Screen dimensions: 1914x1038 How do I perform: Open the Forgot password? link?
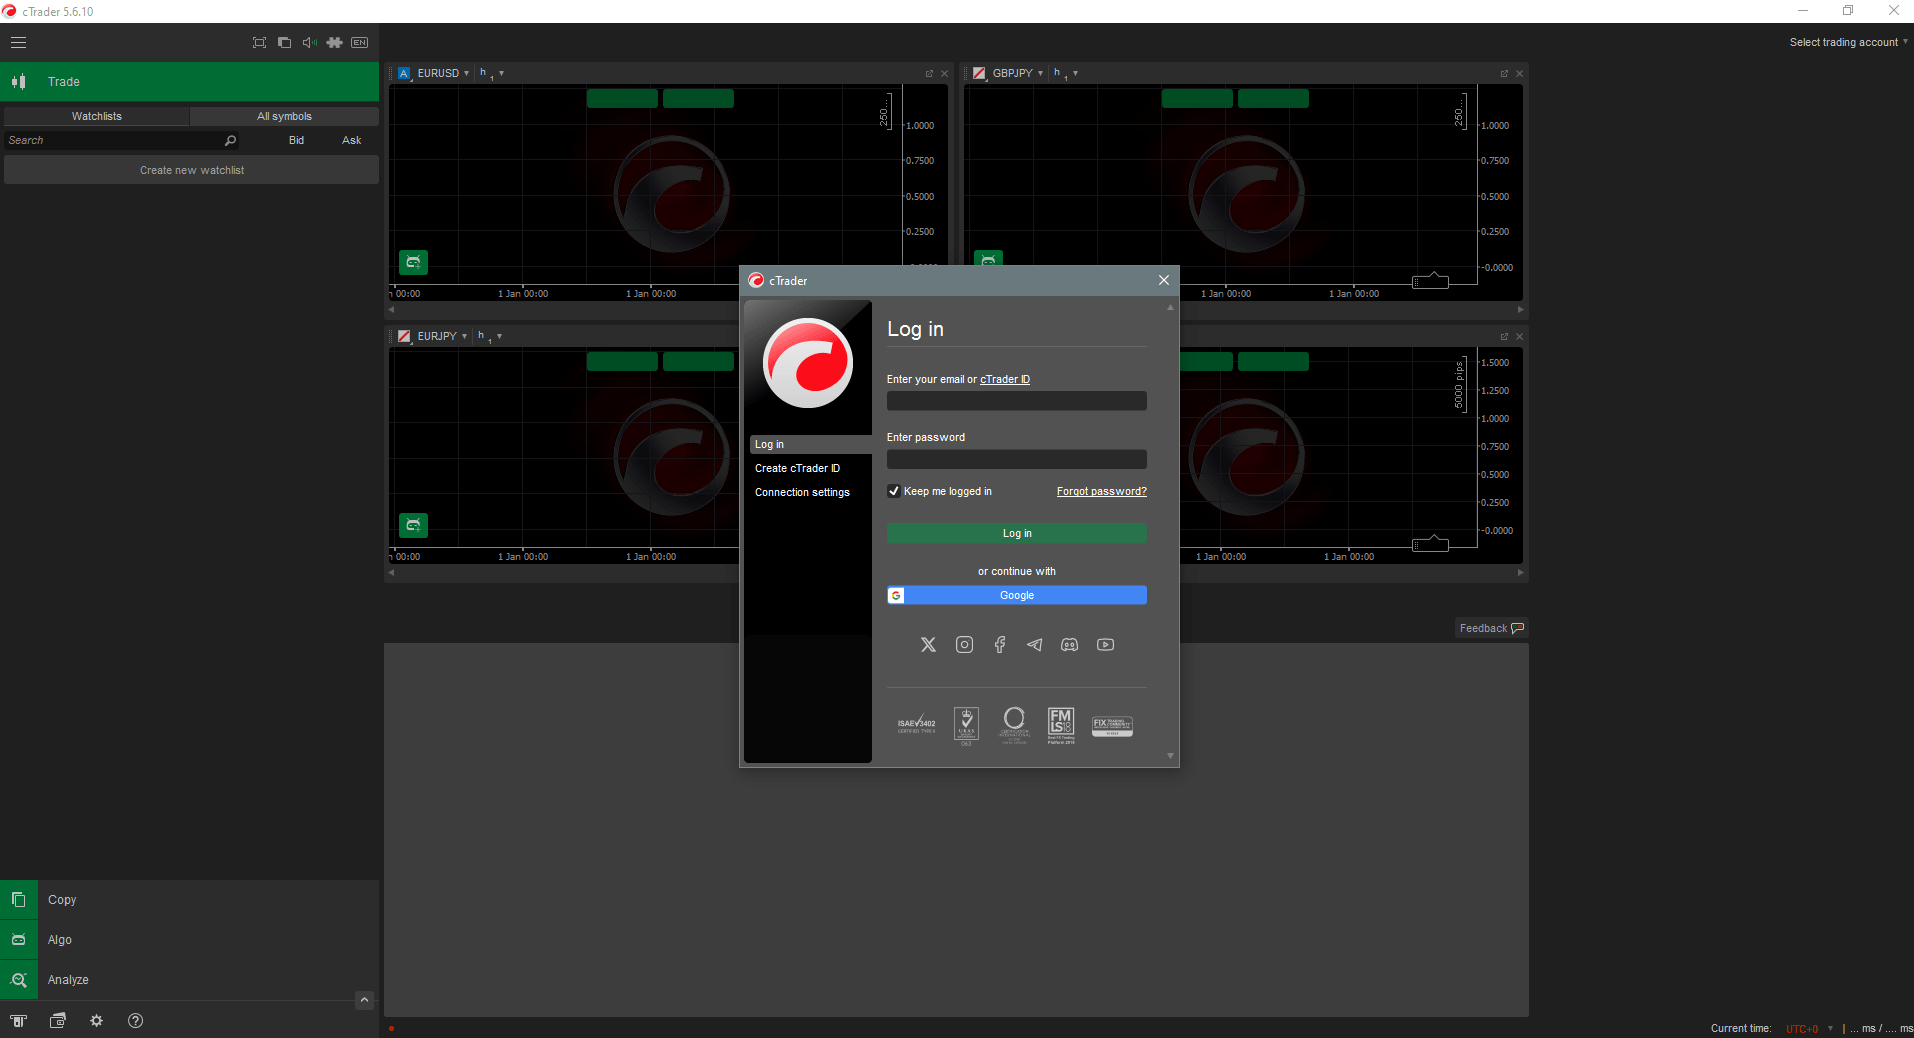[x=1101, y=491]
